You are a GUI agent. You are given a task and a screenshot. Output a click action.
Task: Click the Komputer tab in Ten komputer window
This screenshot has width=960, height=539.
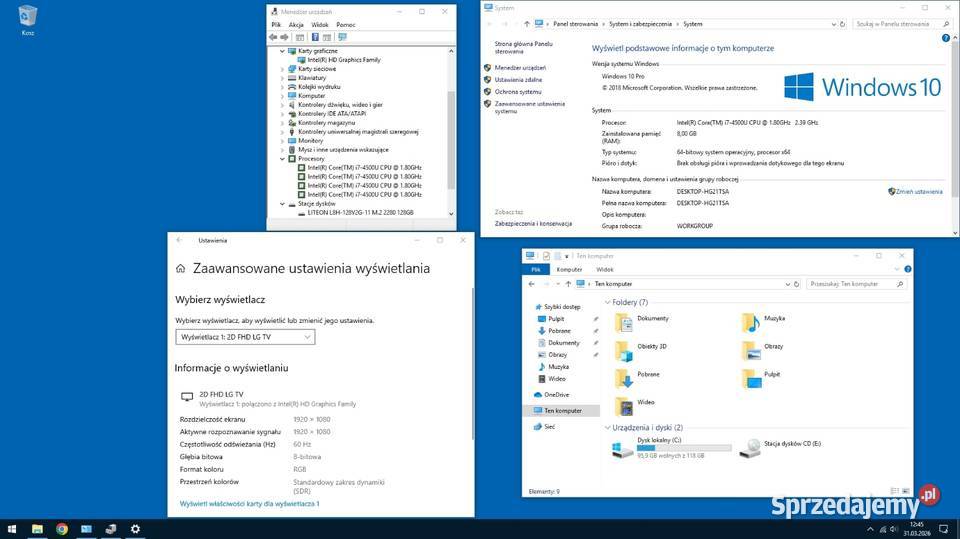pos(569,270)
